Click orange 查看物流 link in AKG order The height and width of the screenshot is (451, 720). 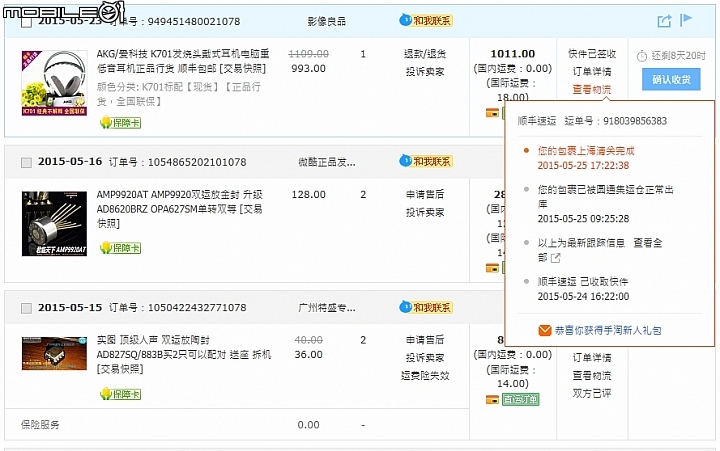click(x=592, y=90)
